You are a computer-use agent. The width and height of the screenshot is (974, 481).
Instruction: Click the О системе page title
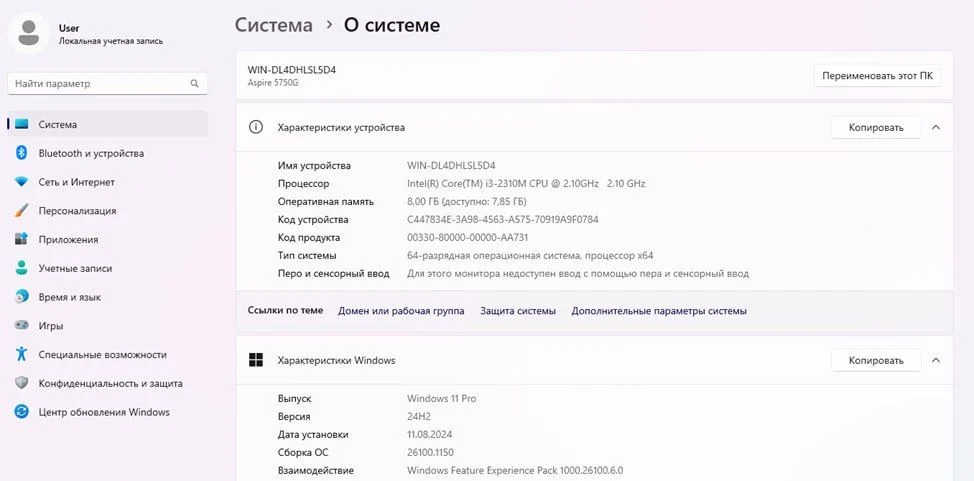click(x=392, y=25)
